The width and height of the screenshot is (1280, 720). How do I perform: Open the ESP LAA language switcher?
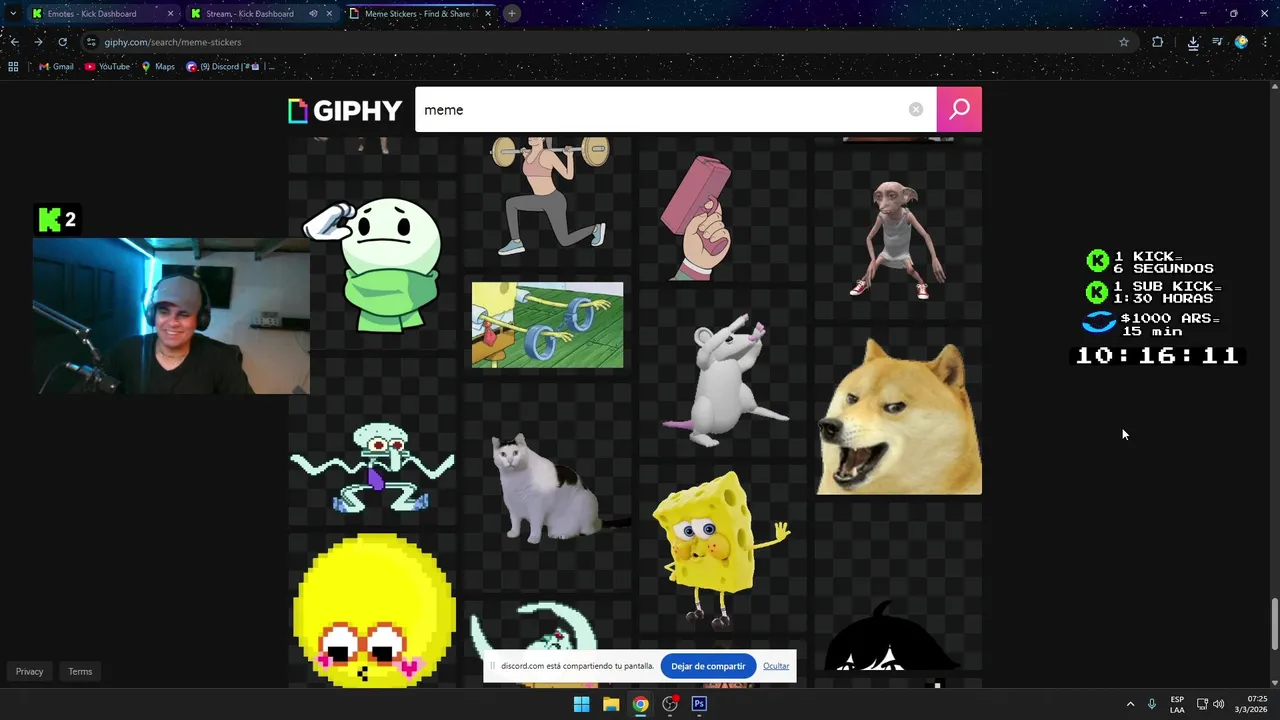tap(1177, 704)
